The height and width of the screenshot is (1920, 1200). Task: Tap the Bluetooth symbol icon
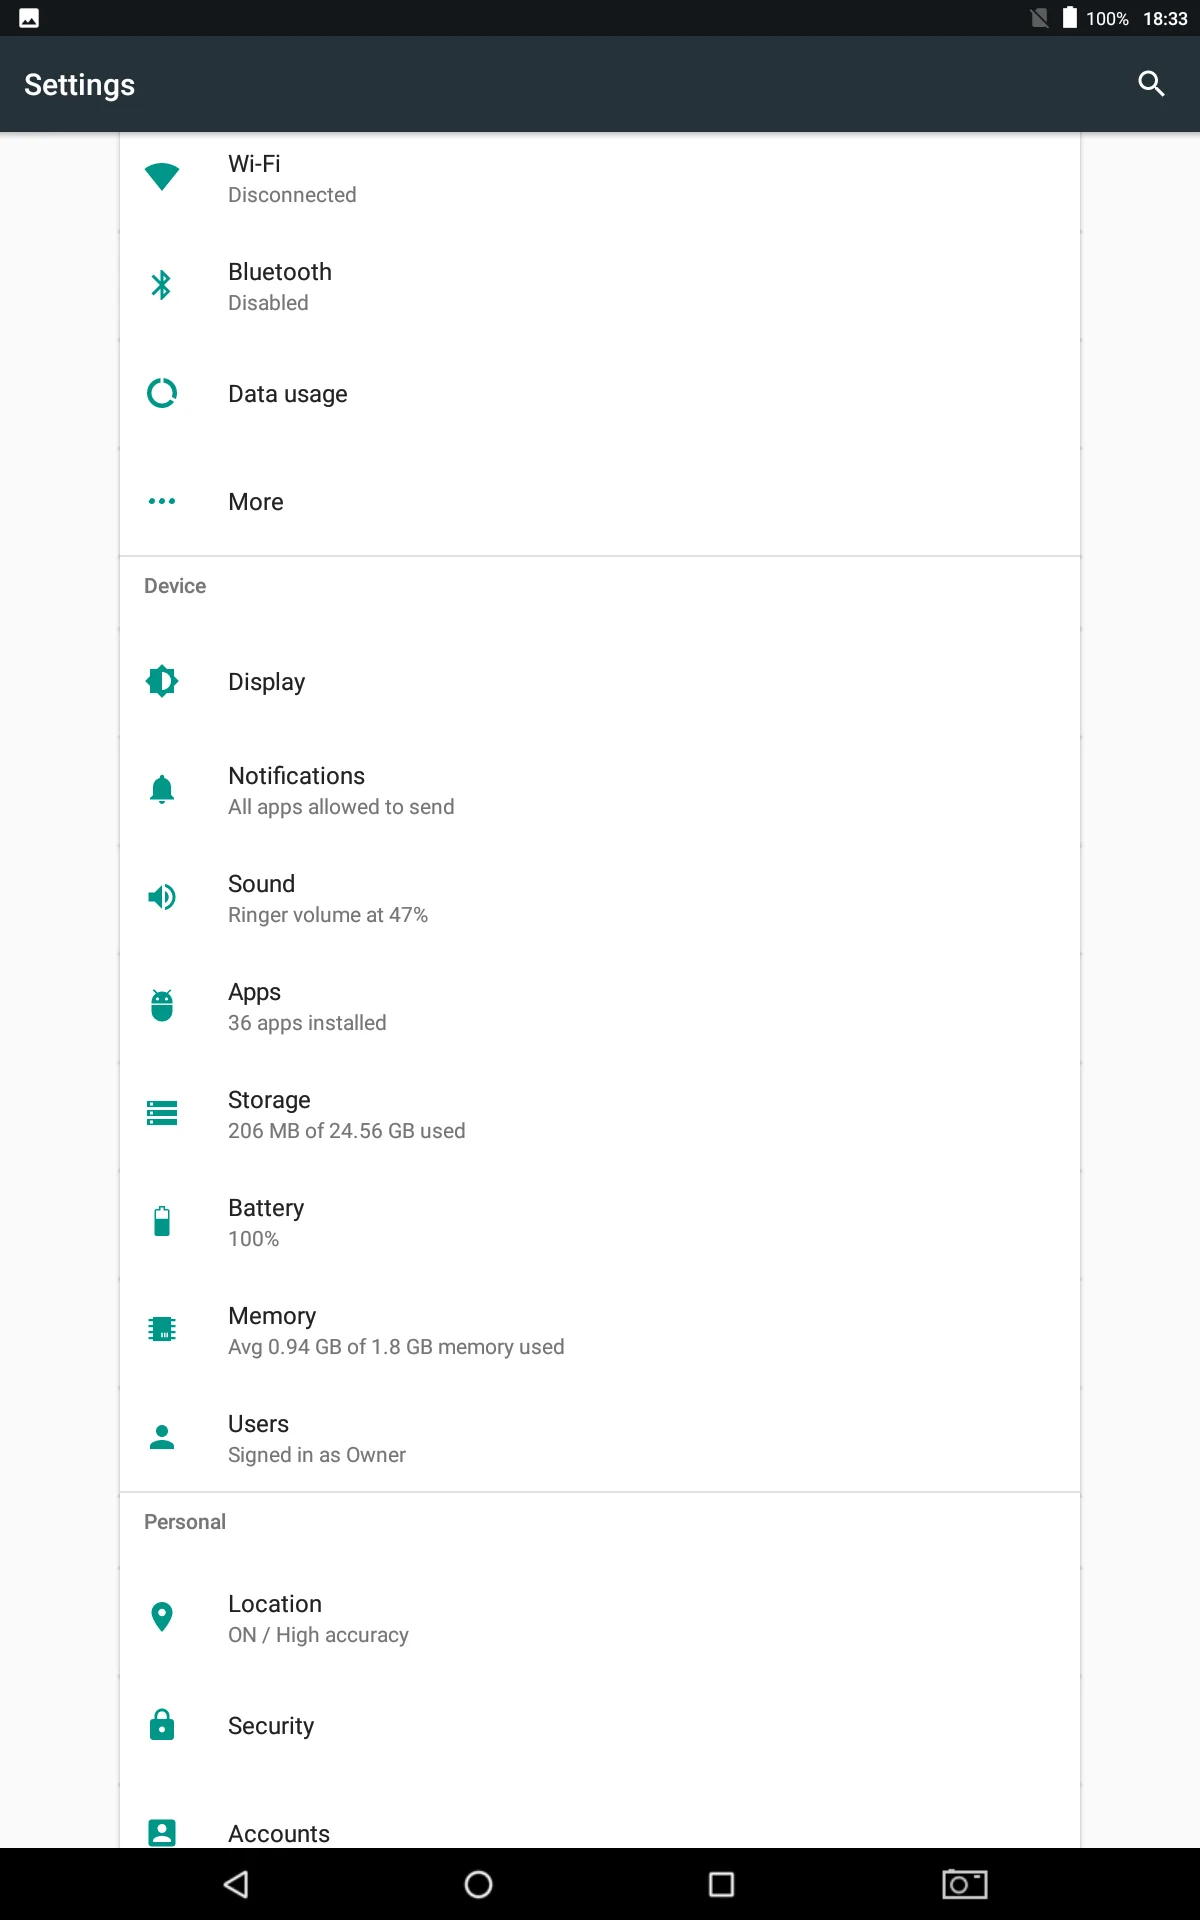(x=162, y=285)
